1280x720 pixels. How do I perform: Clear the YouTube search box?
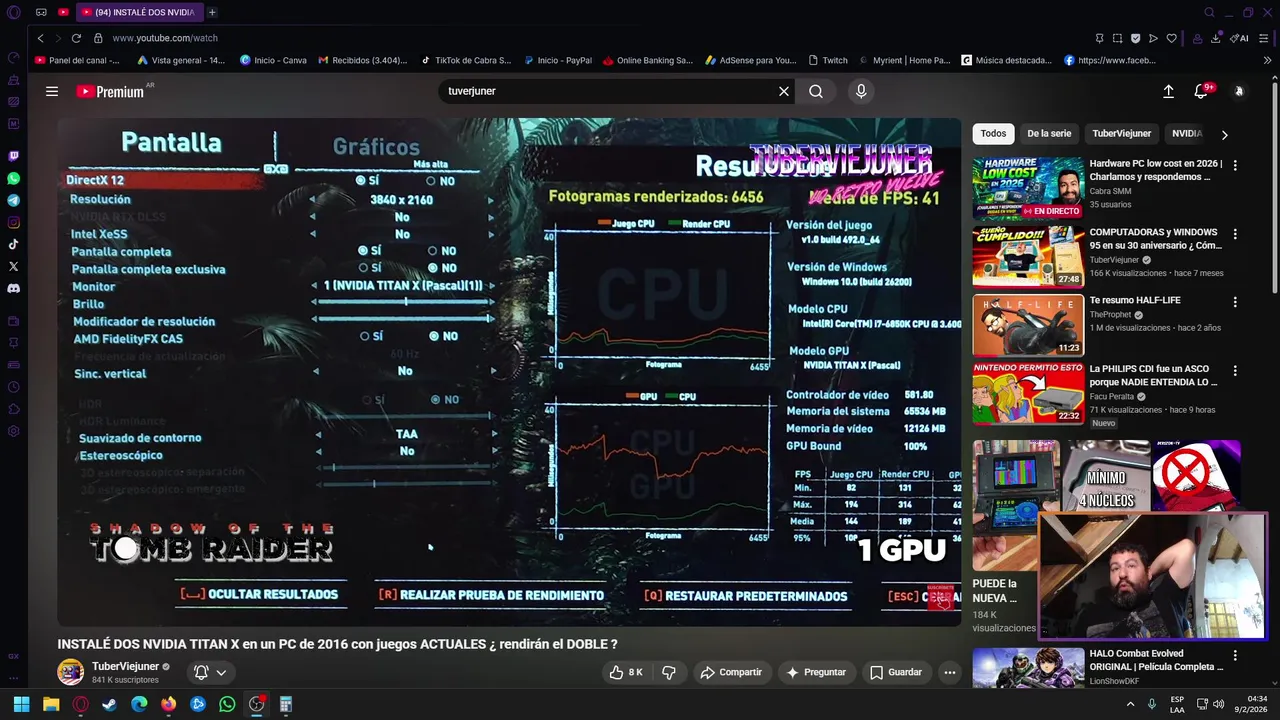[784, 91]
